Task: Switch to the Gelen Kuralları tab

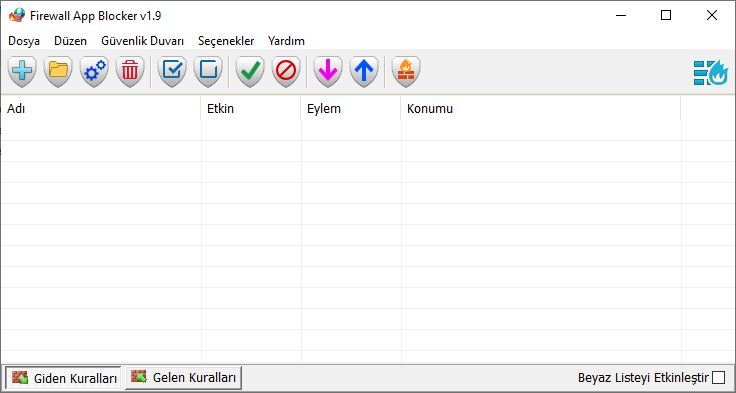Action: point(184,377)
